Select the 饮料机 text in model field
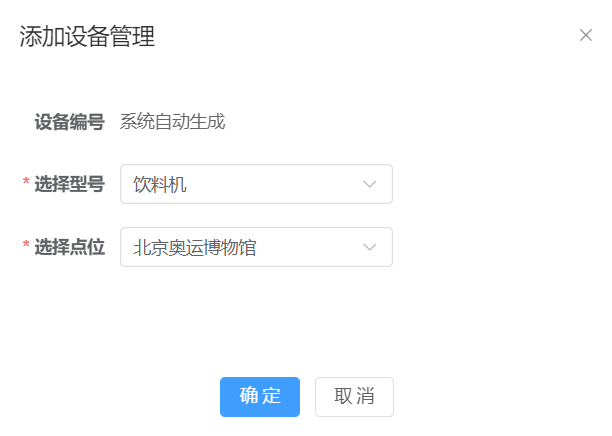612x436 pixels. pos(160,184)
